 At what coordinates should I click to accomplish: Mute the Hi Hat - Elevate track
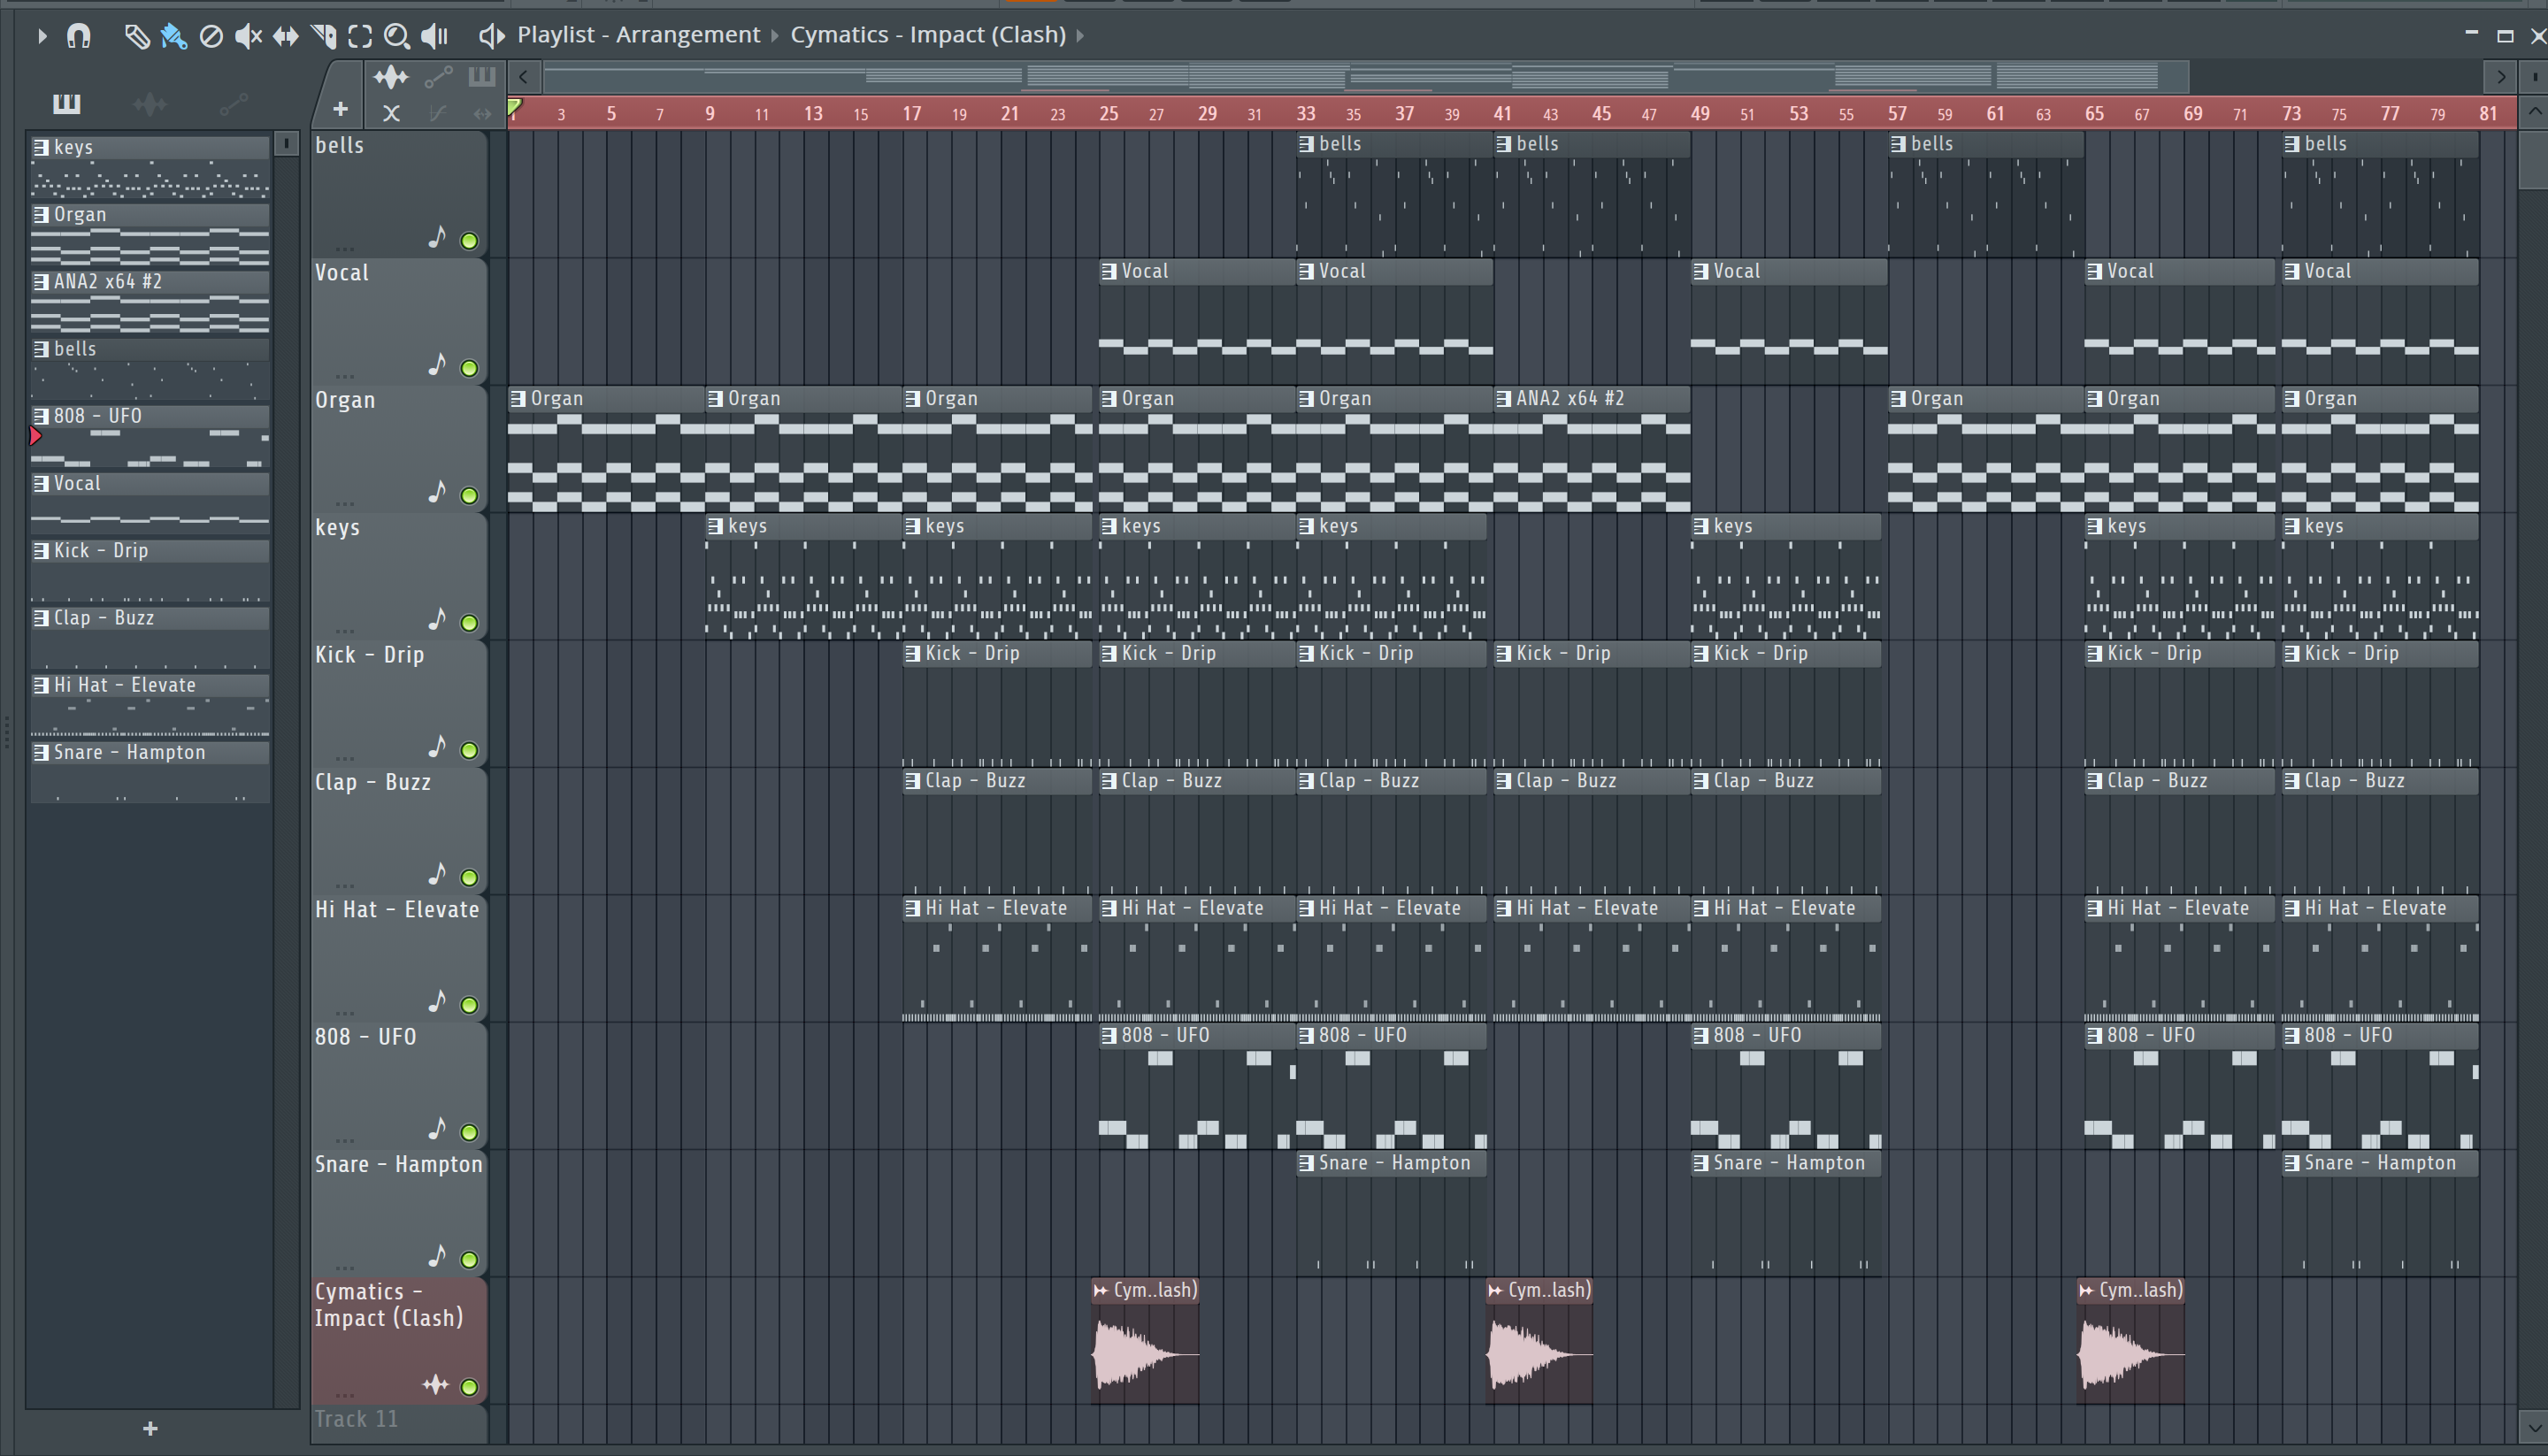coord(469,1005)
